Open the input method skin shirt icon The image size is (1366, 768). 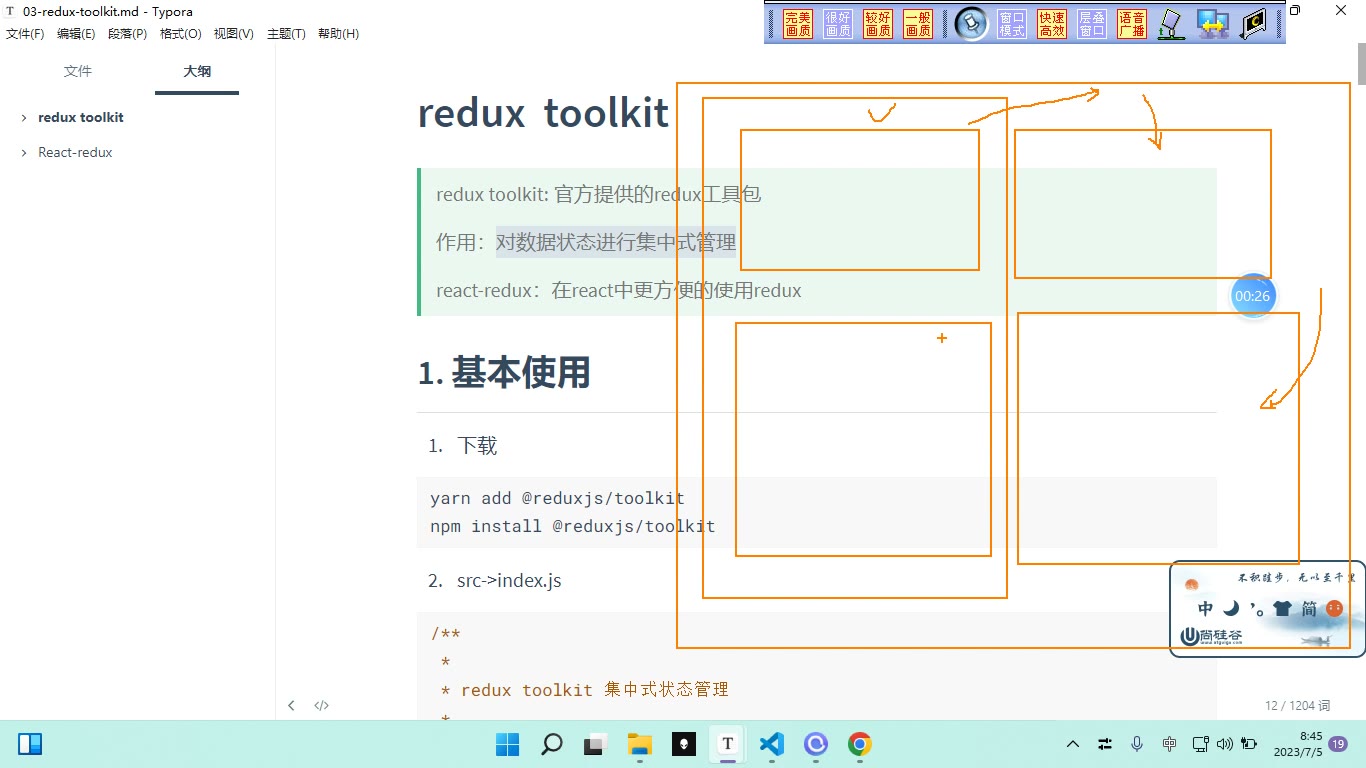(x=1282, y=608)
